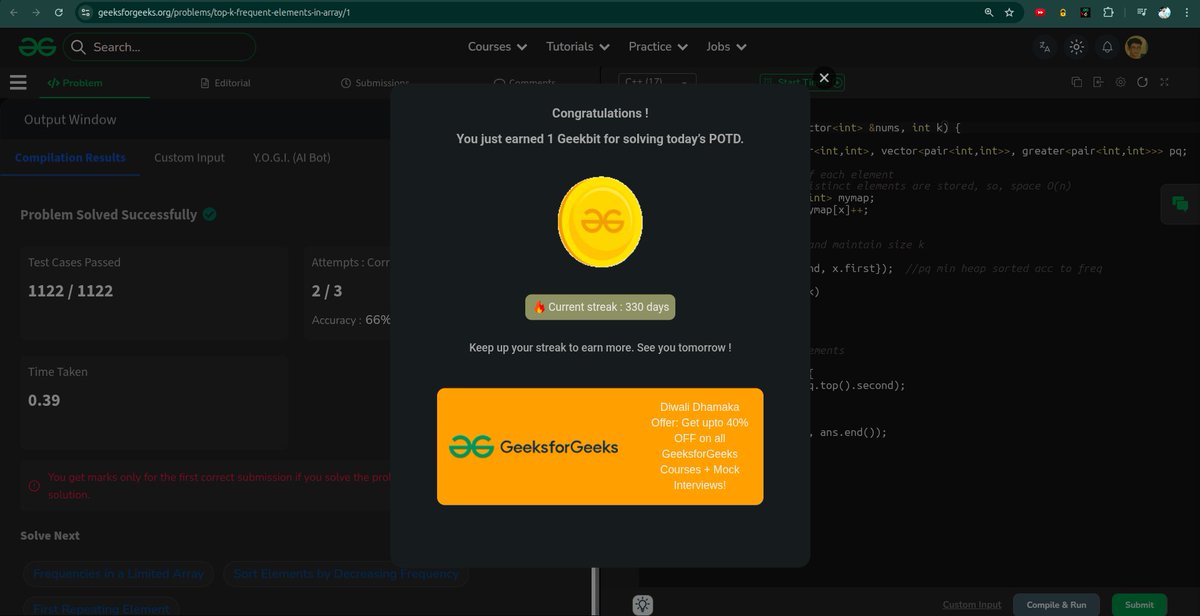Click the browser address bar URL
This screenshot has height=616, width=1200.
pyautogui.click(x=225, y=13)
